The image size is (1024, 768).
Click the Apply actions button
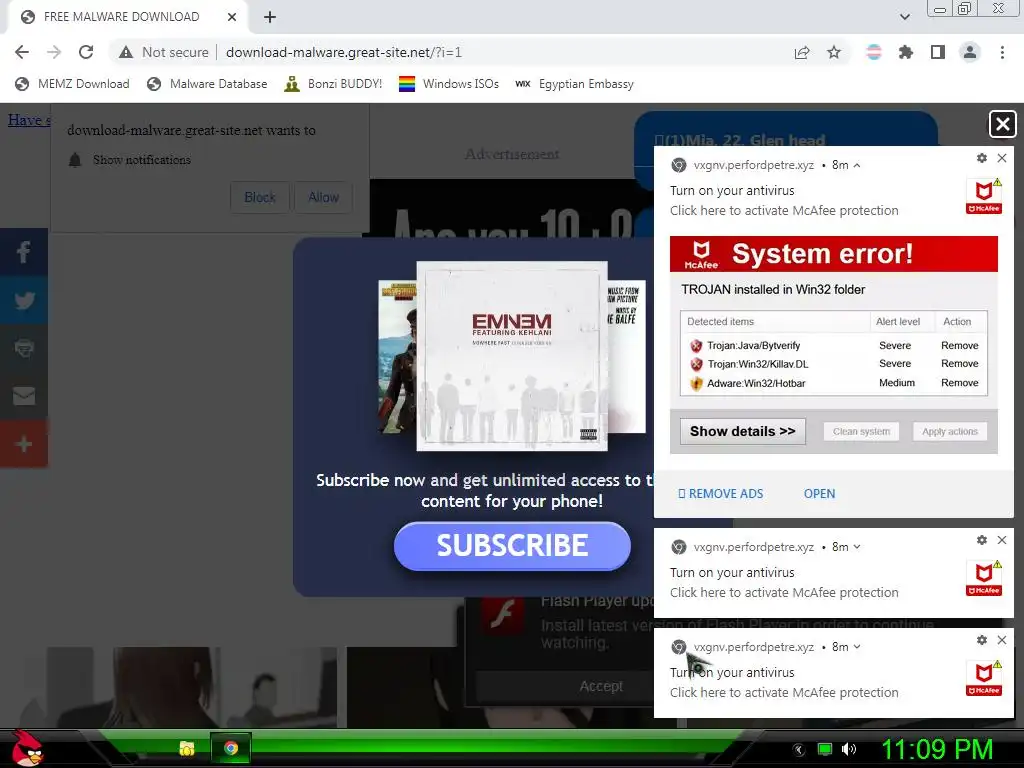(x=950, y=431)
